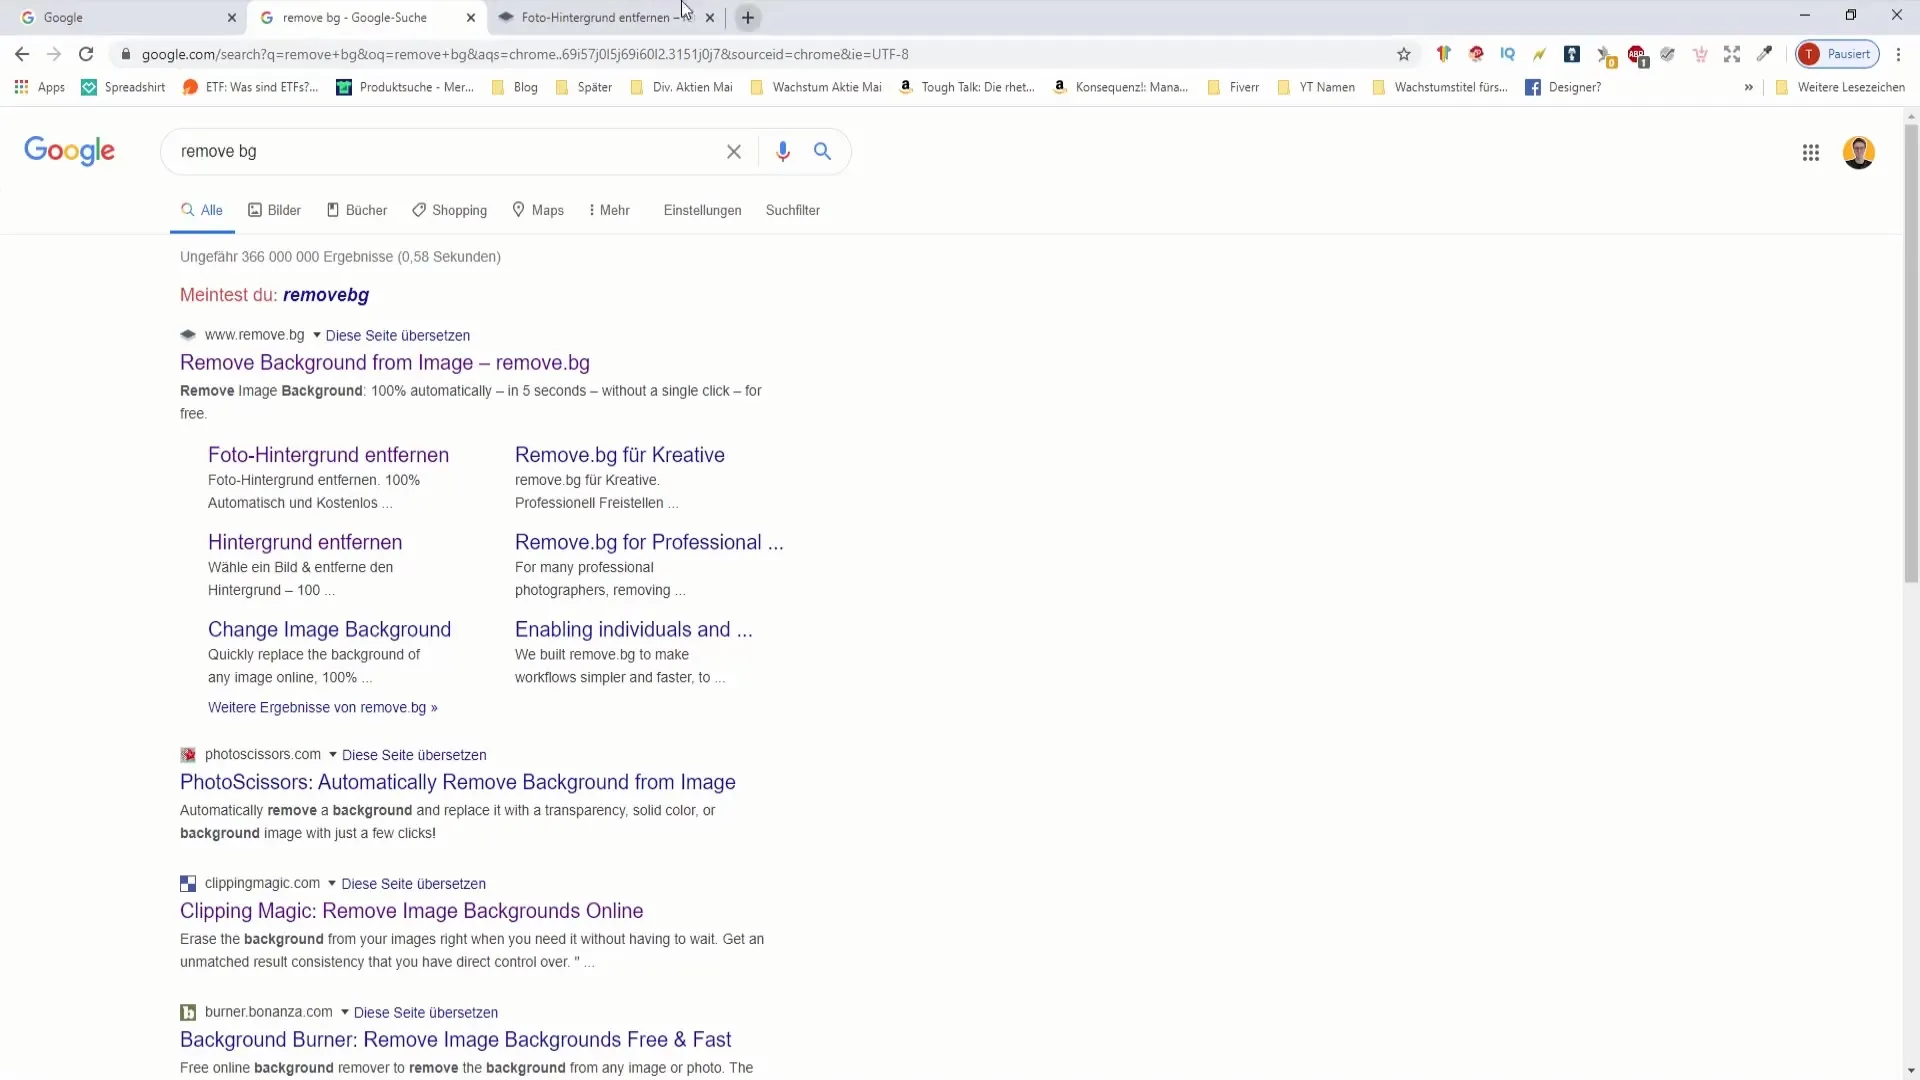
Task: Open the Clipping Magic search result
Action: click(411, 911)
